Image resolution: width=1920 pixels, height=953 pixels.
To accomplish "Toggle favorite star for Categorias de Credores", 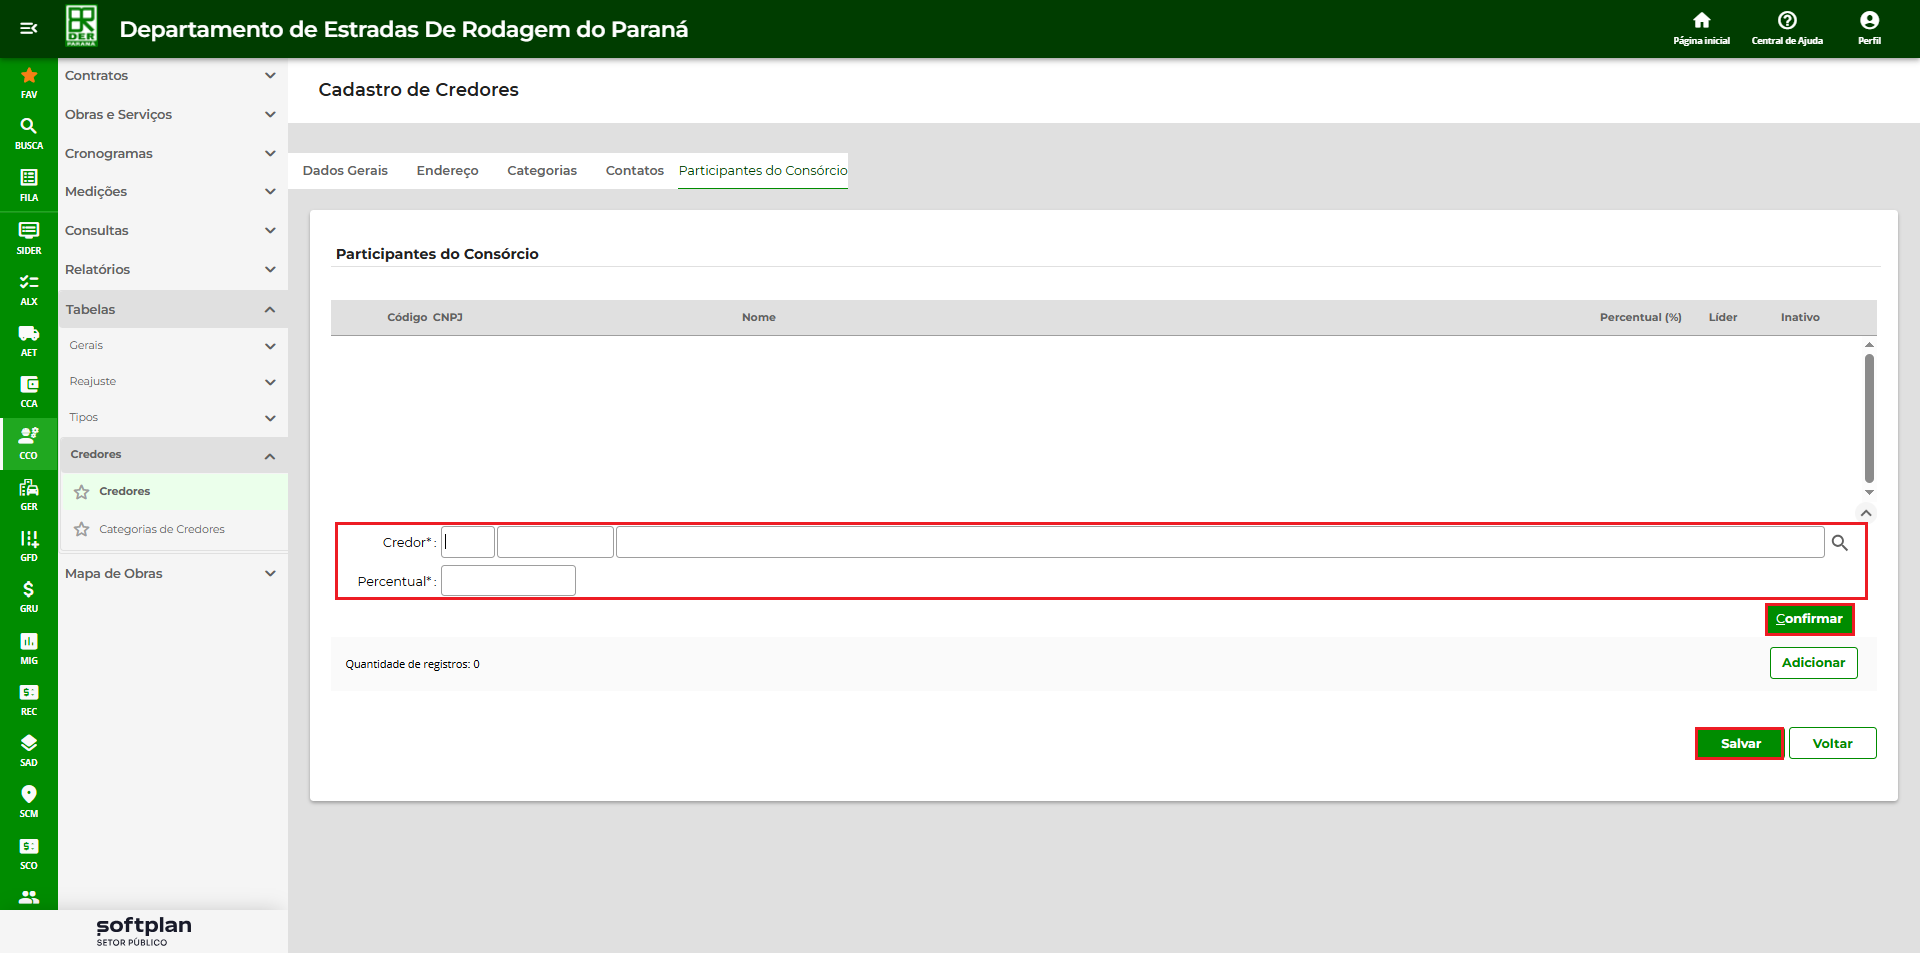I will (82, 530).
